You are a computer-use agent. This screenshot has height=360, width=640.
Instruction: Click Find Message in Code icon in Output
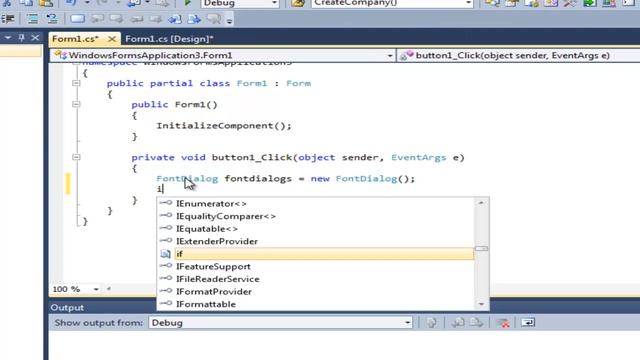coord(431,323)
